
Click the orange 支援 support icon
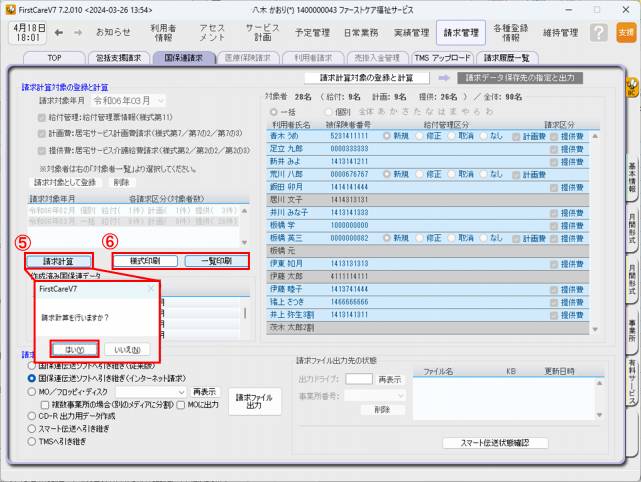coord(625,33)
